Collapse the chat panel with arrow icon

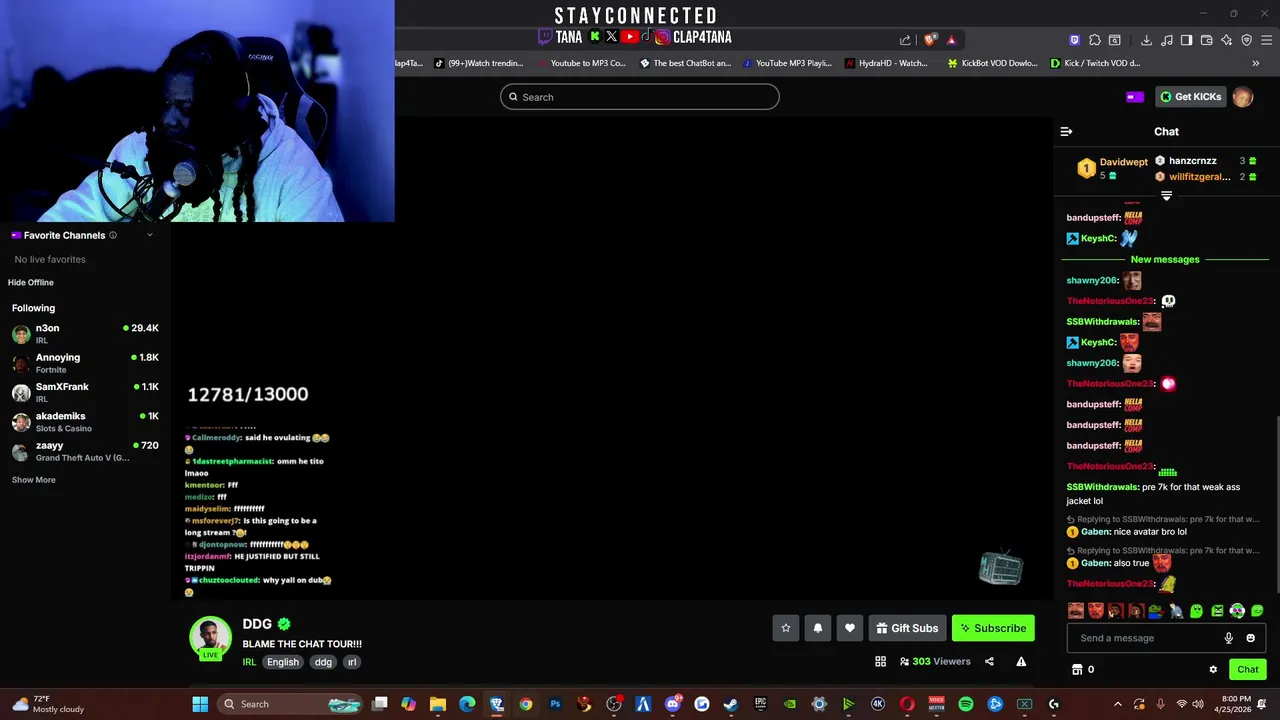tap(1066, 131)
